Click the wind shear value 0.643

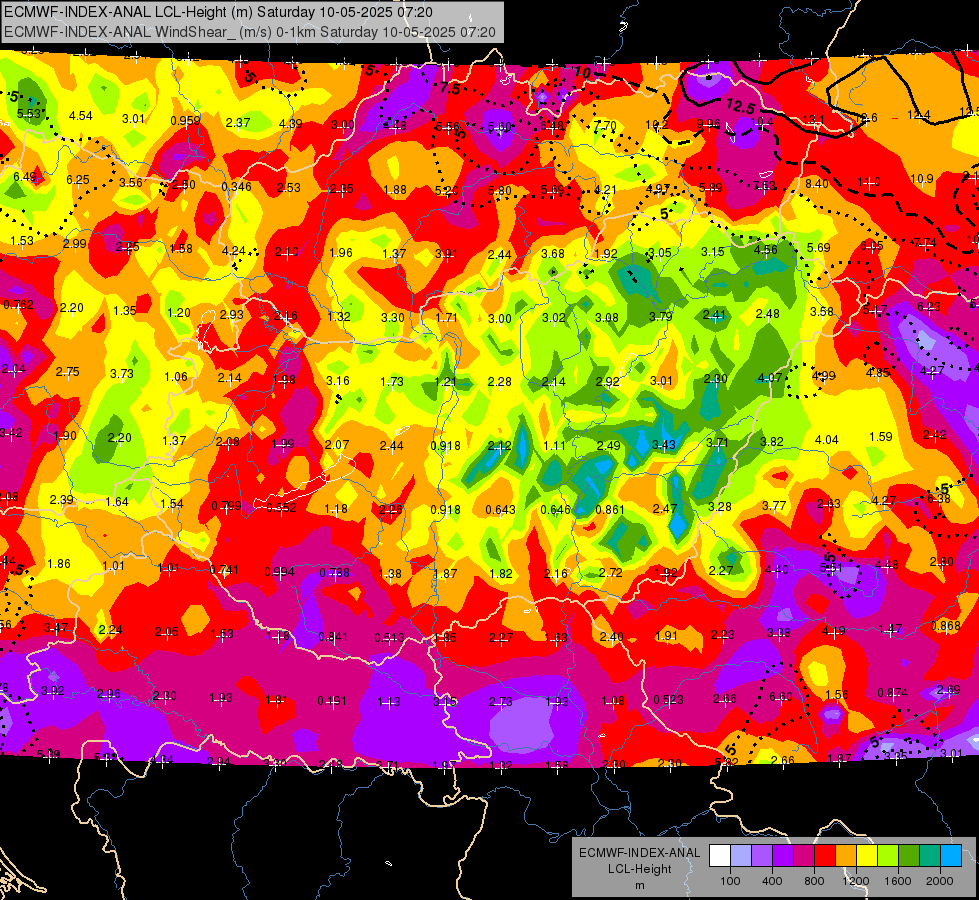501,510
